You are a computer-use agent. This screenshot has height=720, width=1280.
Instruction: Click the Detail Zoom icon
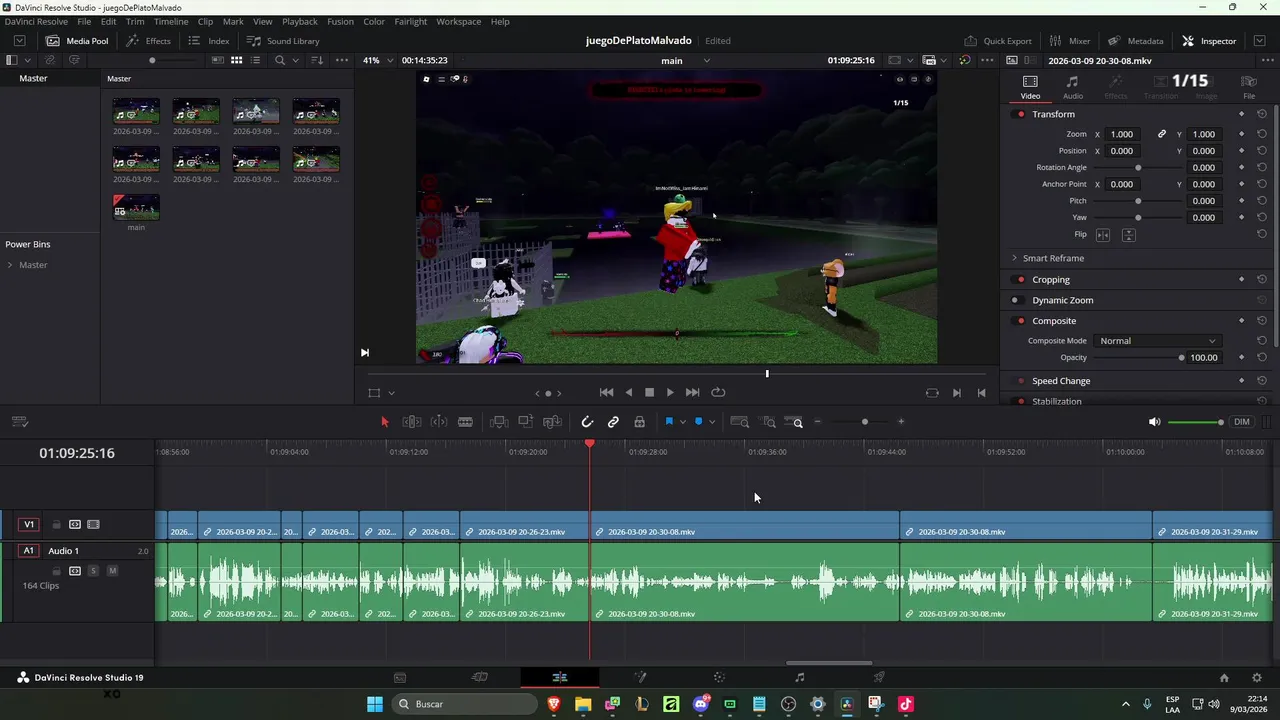769,422
